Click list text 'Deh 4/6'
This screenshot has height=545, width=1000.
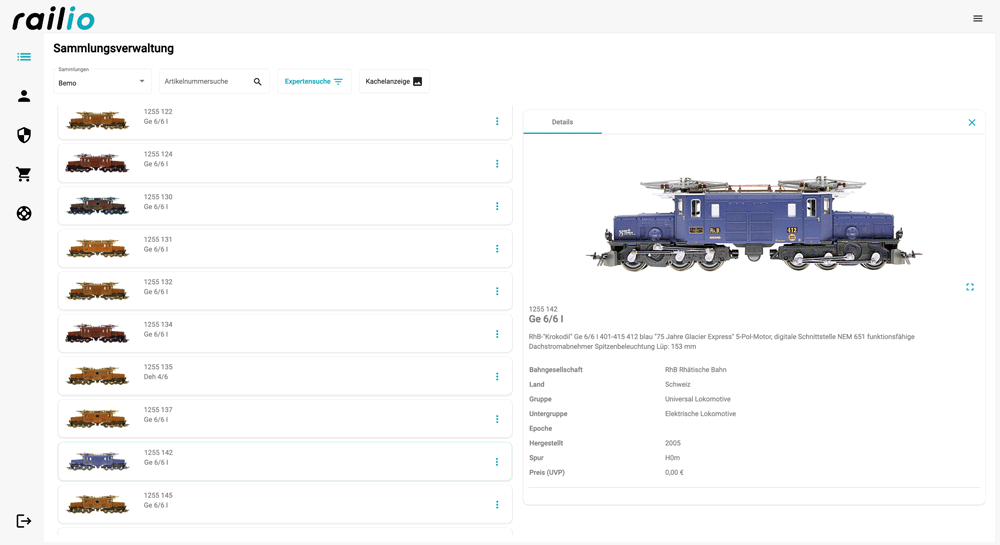[156, 377]
